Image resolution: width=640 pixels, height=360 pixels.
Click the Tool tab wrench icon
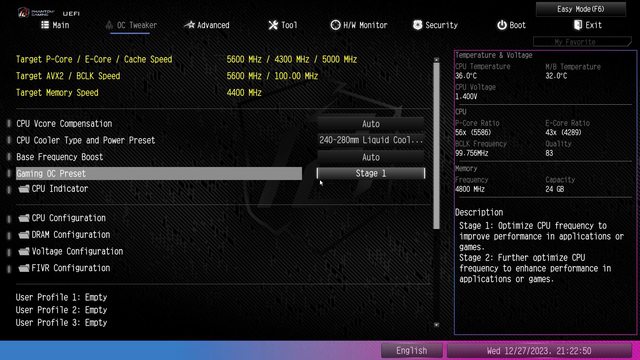pyautogui.click(x=273, y=25)
